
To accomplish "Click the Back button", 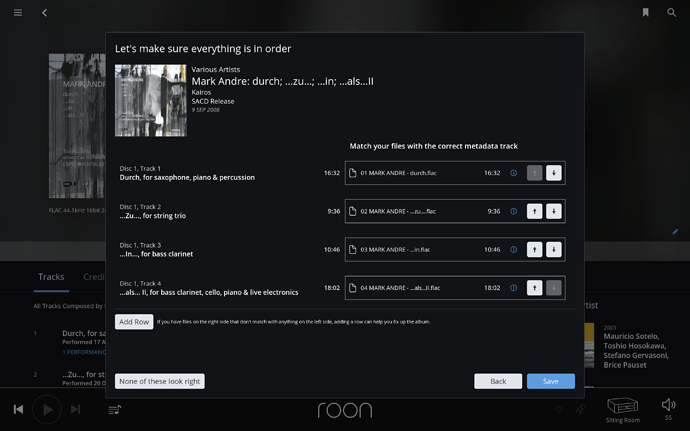I will click(498, 381).
